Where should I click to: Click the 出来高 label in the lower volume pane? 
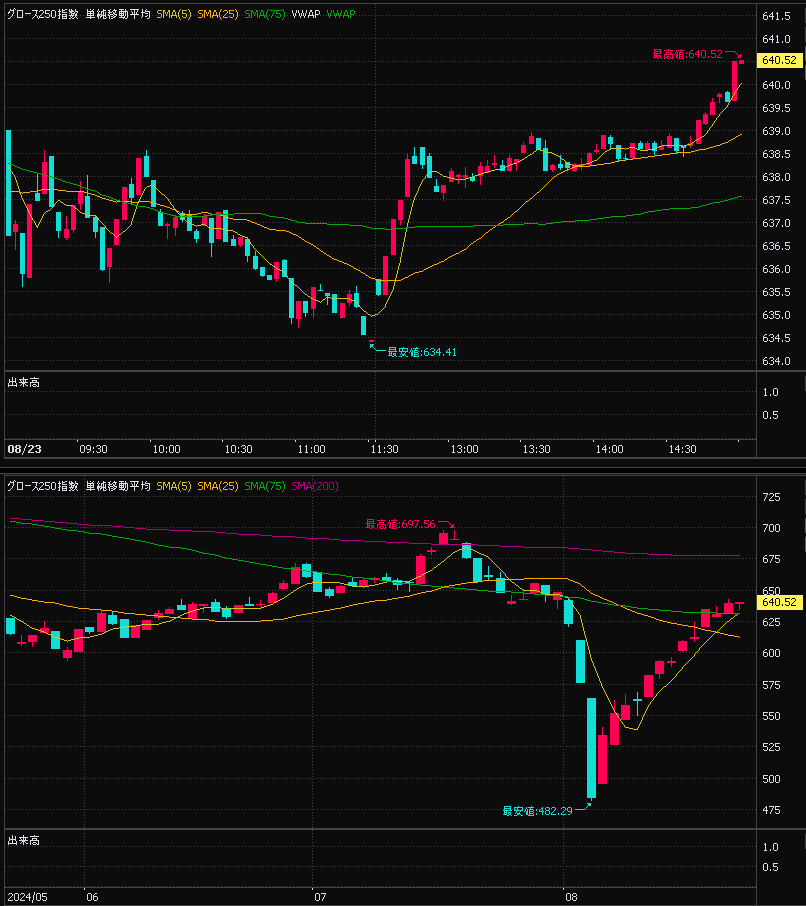[24, 841]
